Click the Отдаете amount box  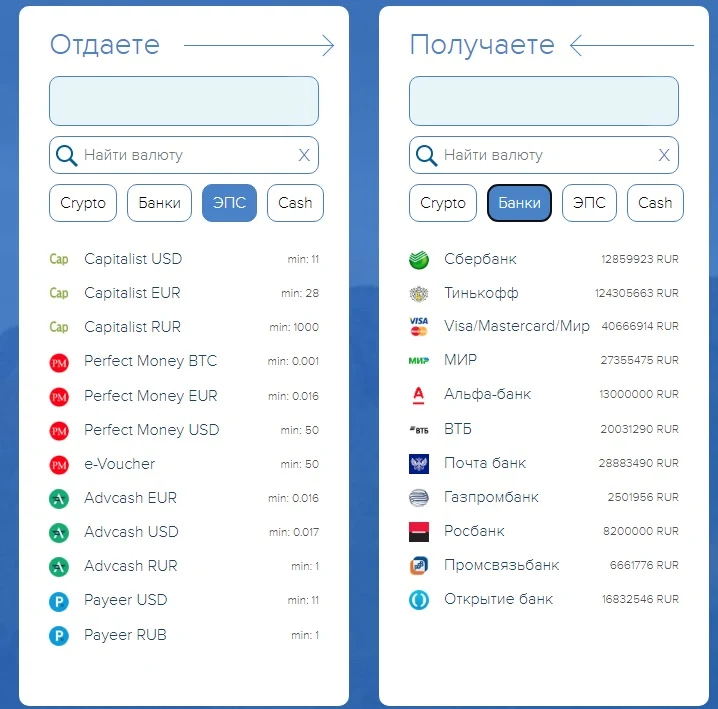(184, 101)
